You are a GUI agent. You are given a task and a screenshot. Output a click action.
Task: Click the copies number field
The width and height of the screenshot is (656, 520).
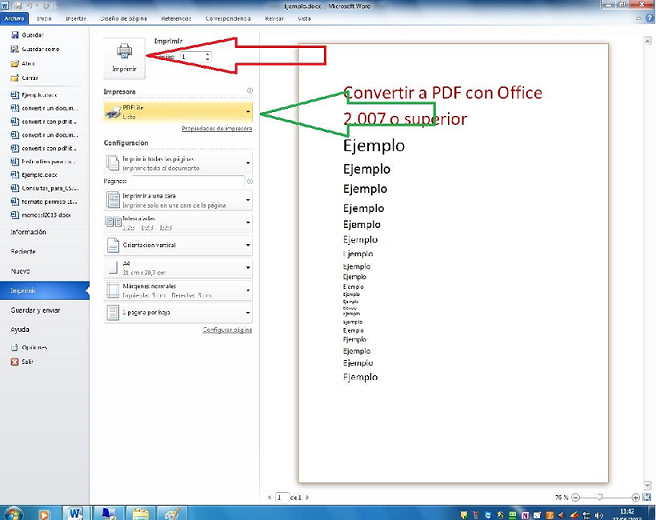[x=192, y=56]
